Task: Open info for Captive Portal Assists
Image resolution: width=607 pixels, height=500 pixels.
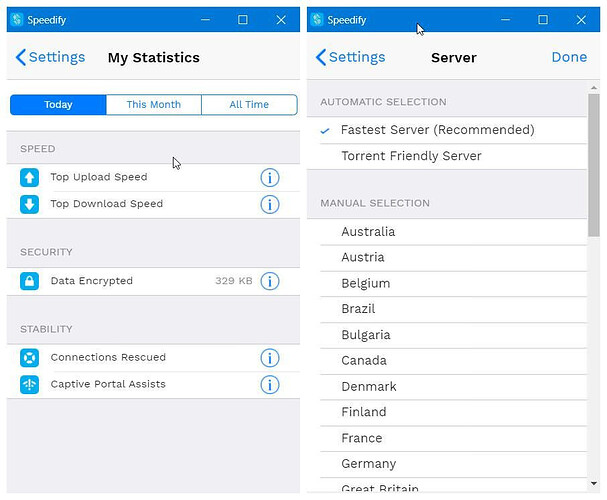Action: click(270, 385)
